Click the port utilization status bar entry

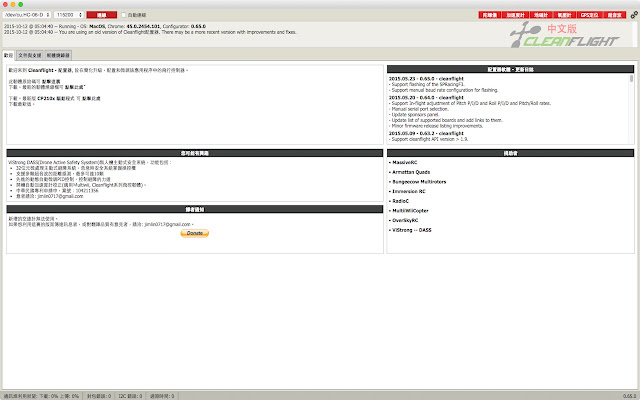coord(42,396)
